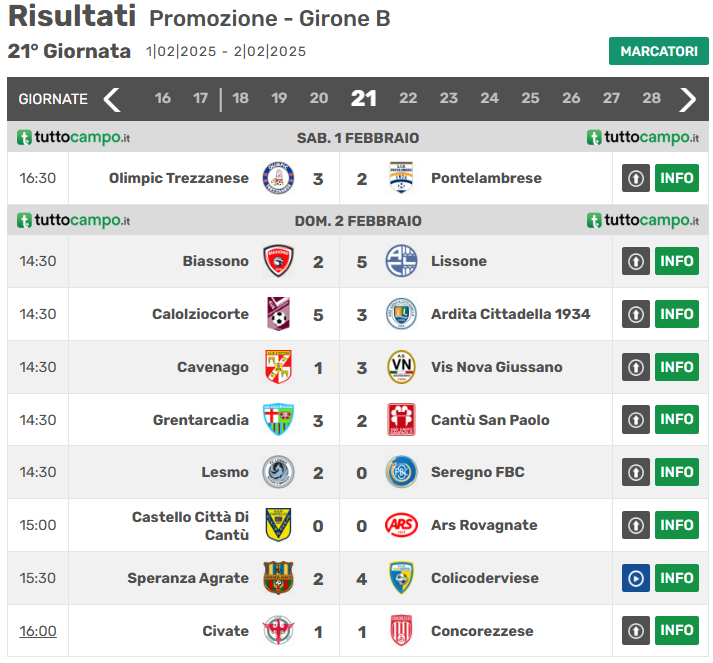Viewport: 713px width, 663px height.
Task: Click the Ars Rovagnate team logo
Action: click(401, 525)
